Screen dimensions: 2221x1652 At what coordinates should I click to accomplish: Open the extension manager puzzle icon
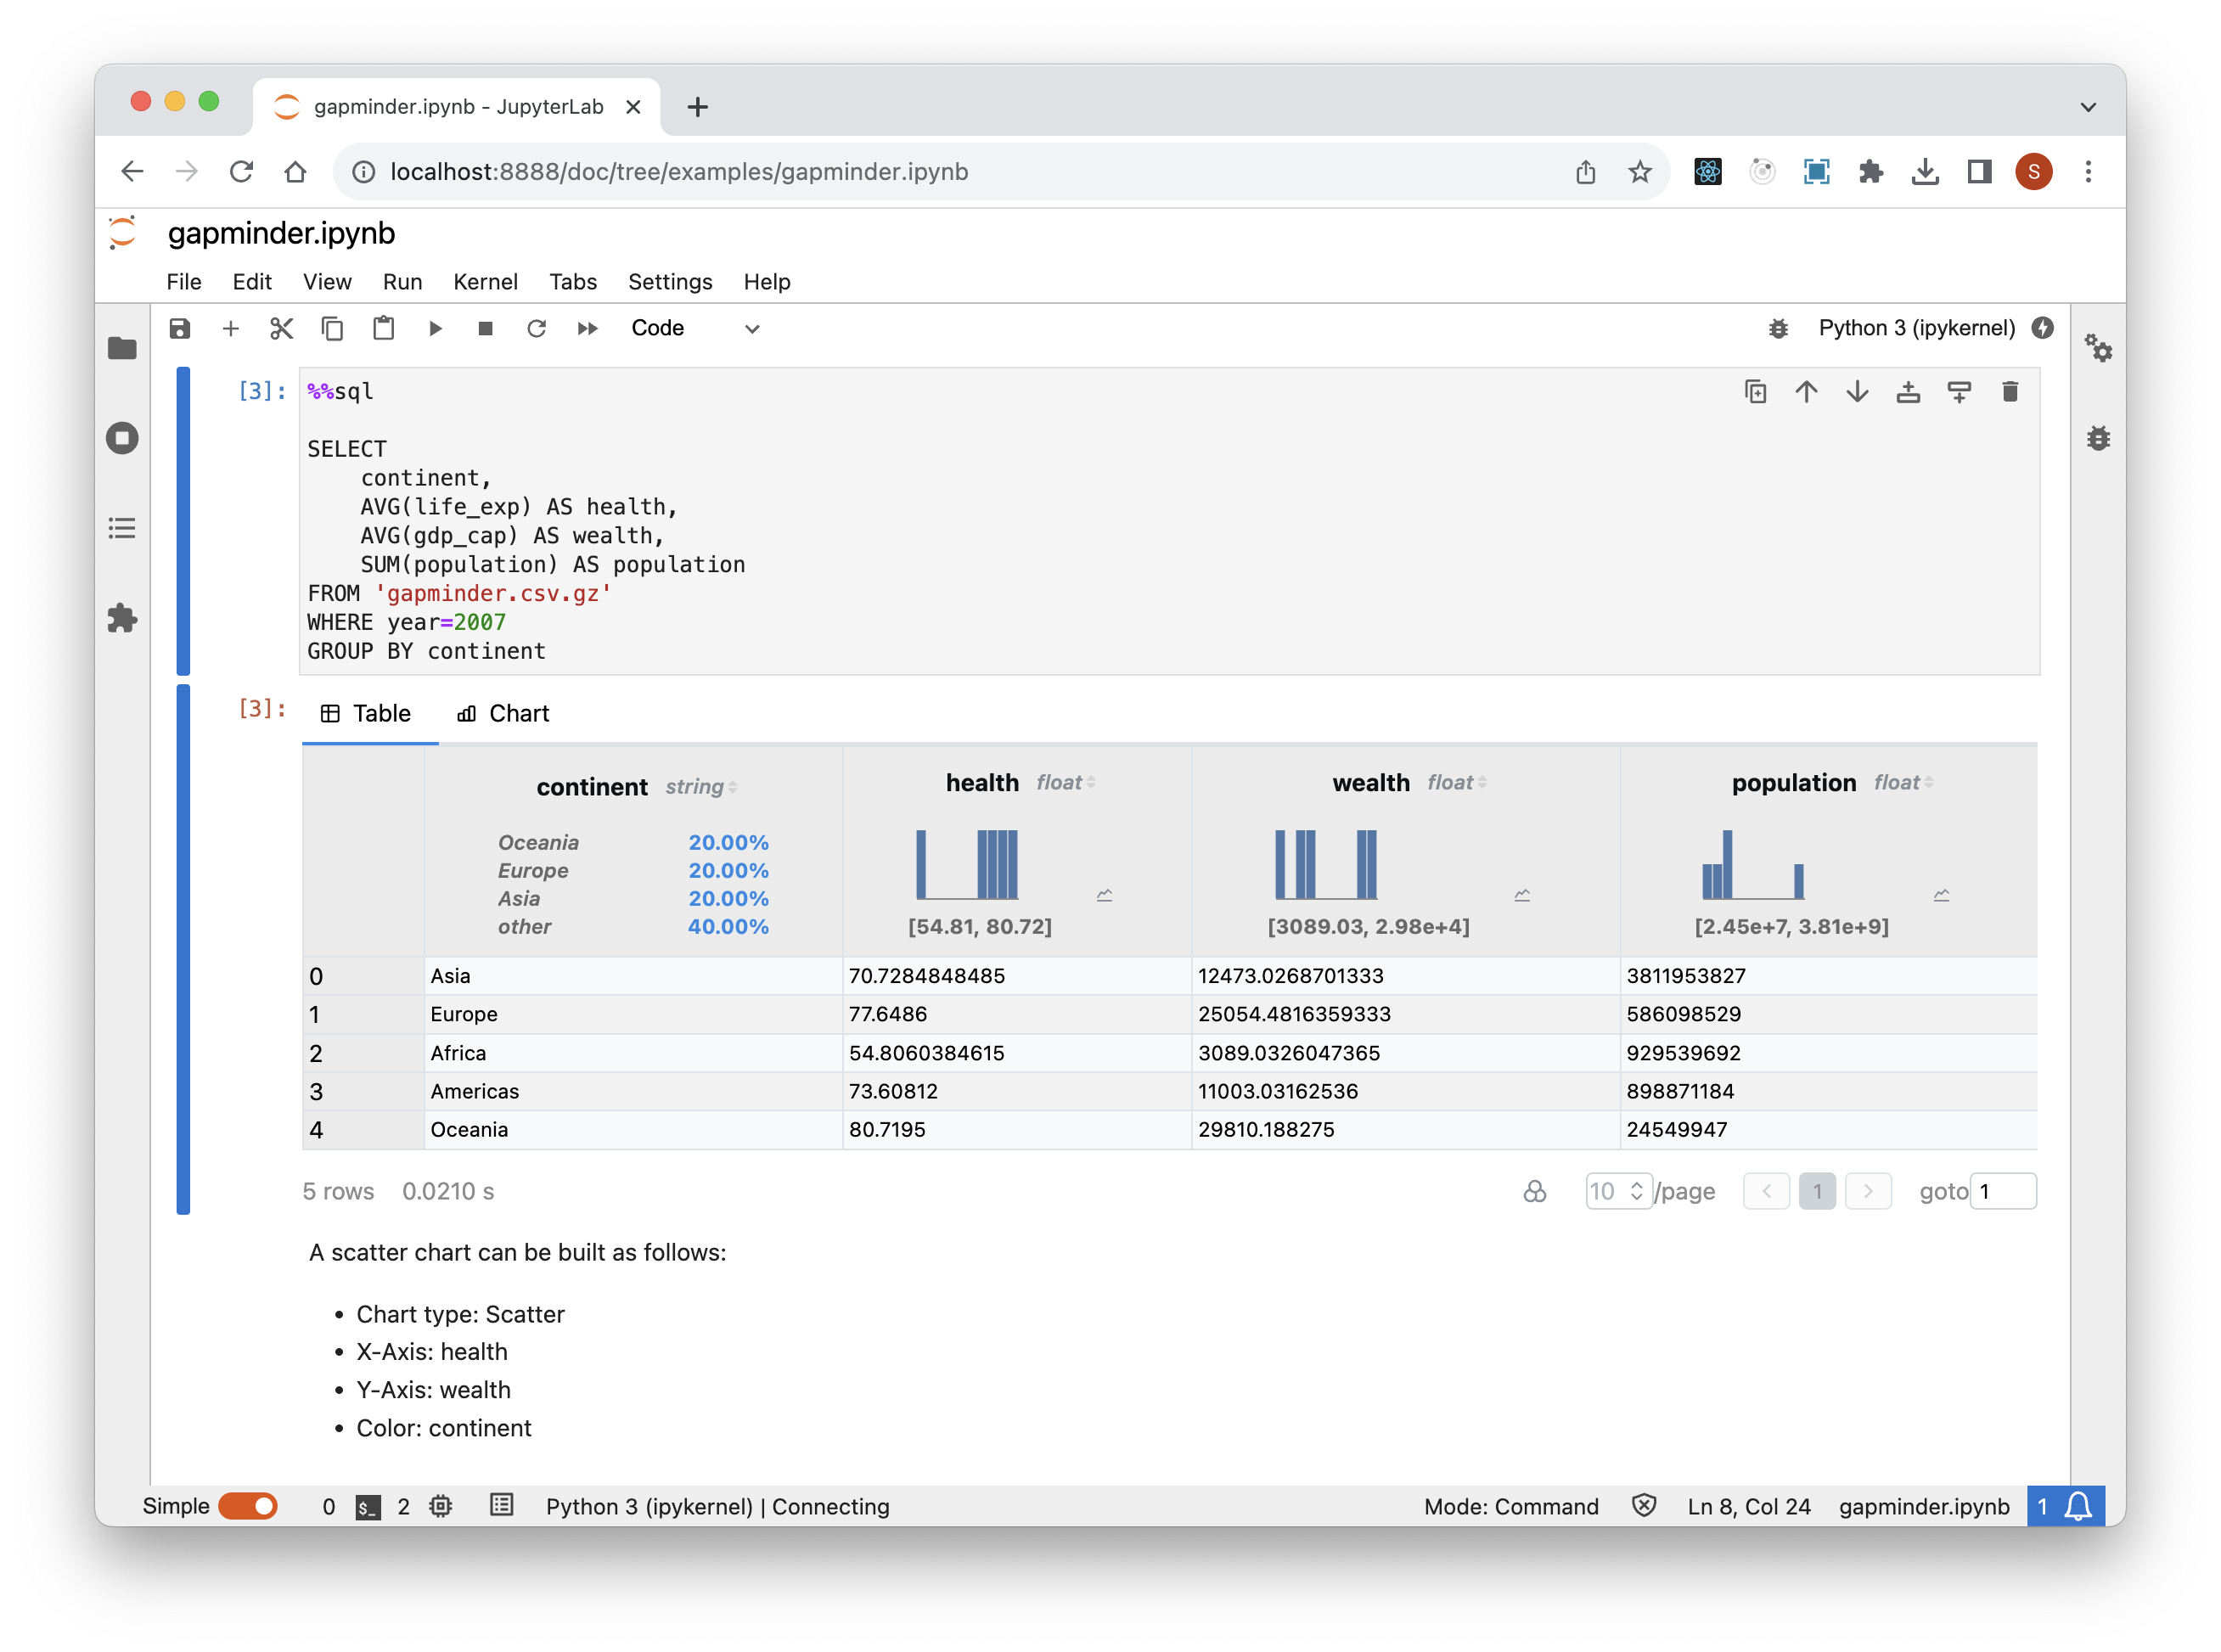pyautogui.click(x=122, y=618)
